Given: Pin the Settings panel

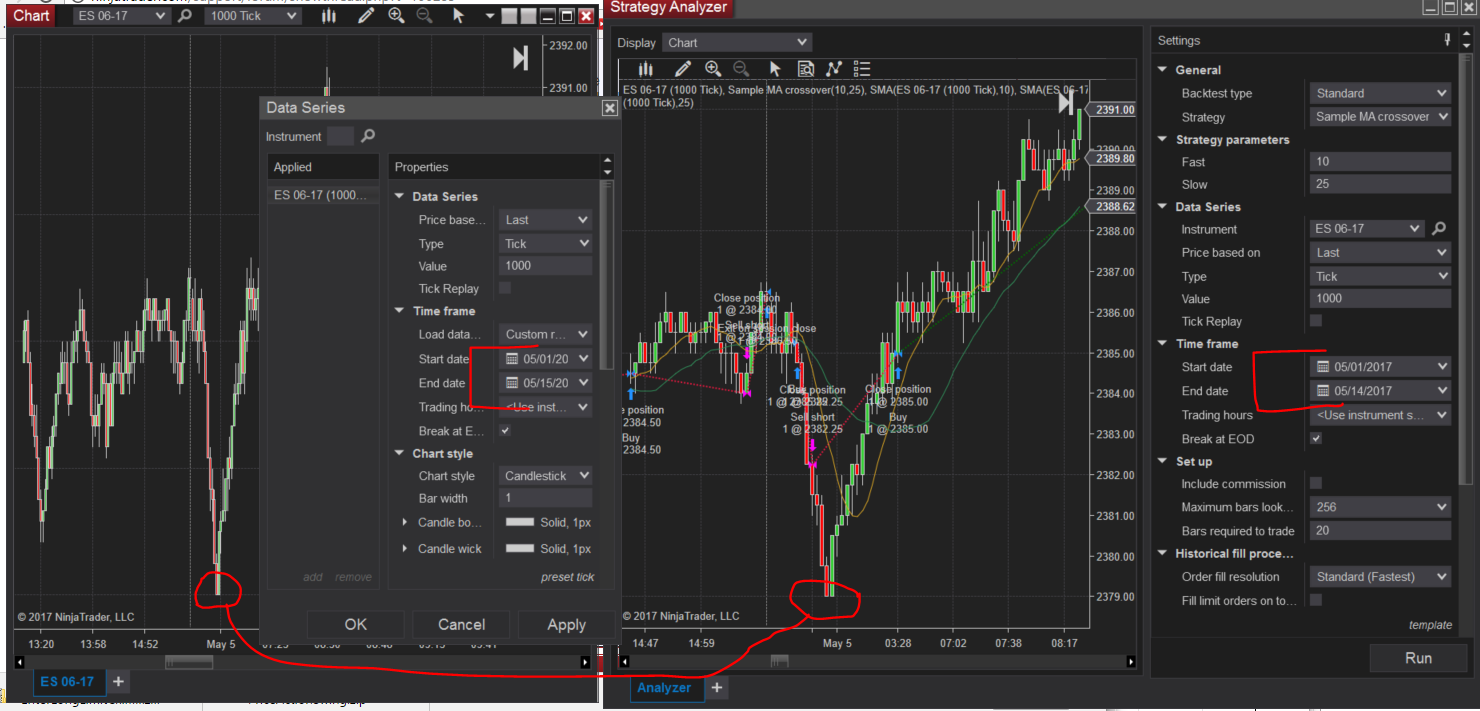Looking at the screenshot, I should 1447,40.
